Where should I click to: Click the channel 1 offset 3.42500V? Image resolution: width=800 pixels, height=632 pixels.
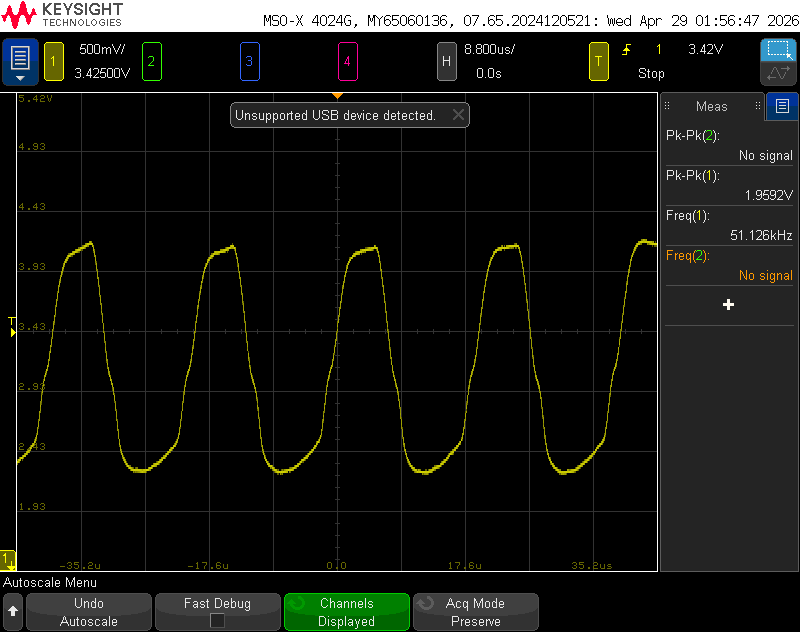click(x=102, y=73)
